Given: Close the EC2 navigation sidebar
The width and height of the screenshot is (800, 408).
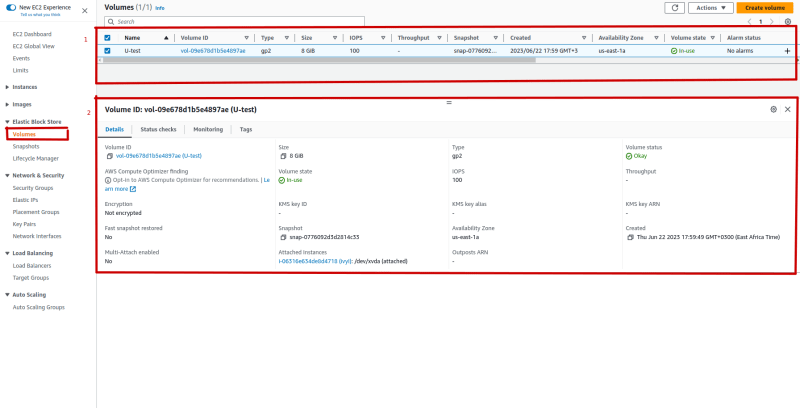Looking at the screenshot, I should click(x=85, y=11).
